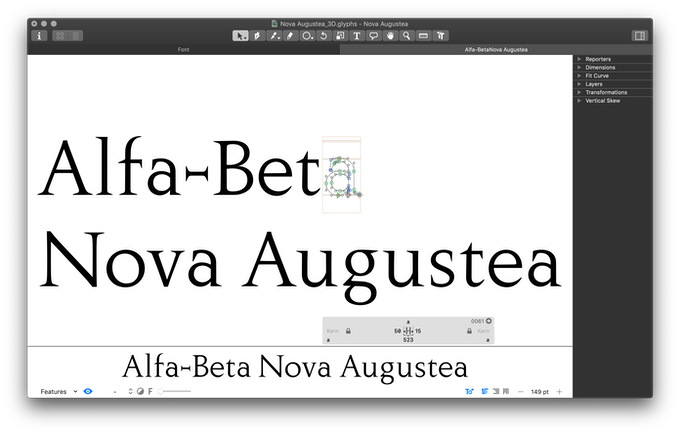Viewport: 680px width, 434px height.
Task: Click the letter N in Nova
Action: coord(72,259)
